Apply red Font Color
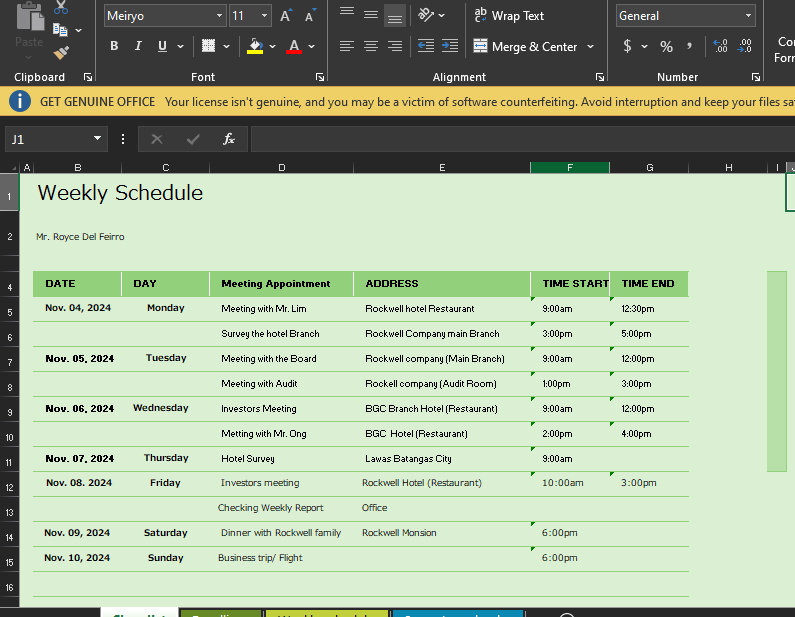This screenshot has width=795, height=617. pos(294,46)
